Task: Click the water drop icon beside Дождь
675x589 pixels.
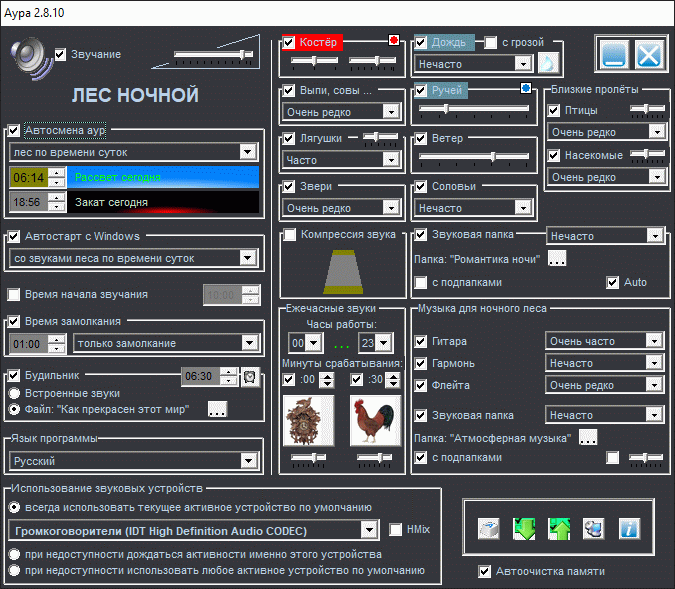Action: 549,63
